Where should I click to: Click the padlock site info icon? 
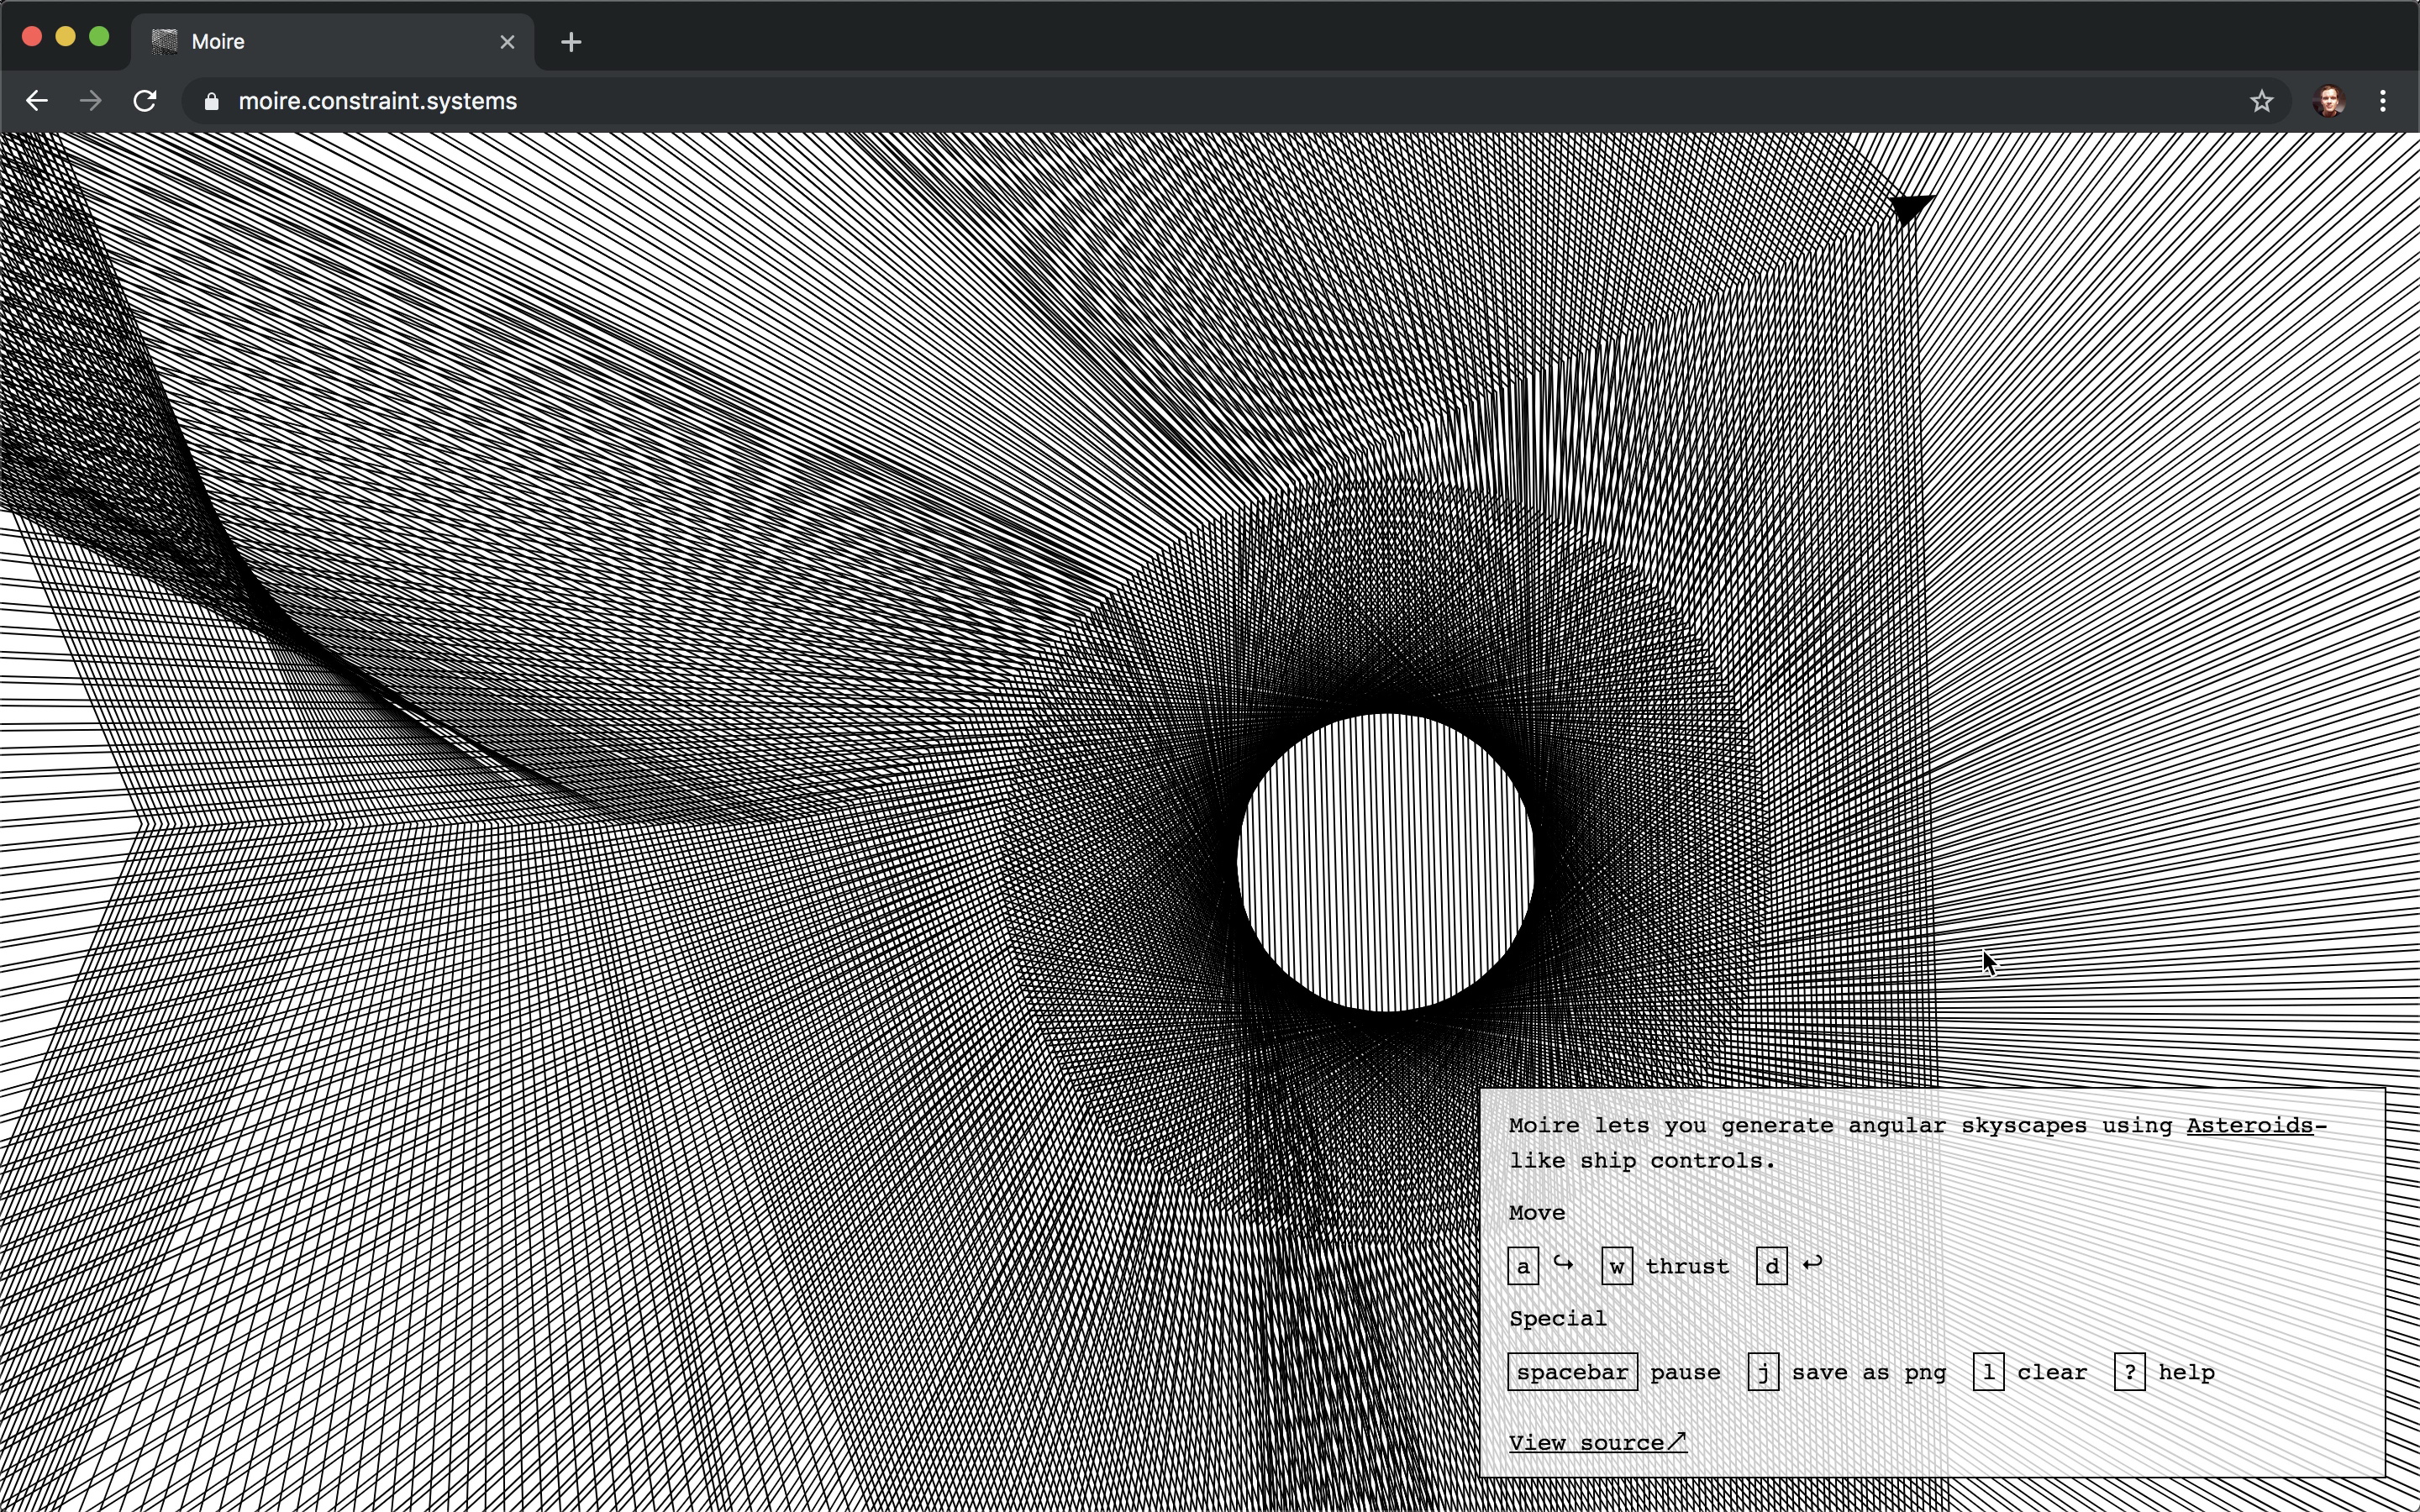tap(211, 101)
